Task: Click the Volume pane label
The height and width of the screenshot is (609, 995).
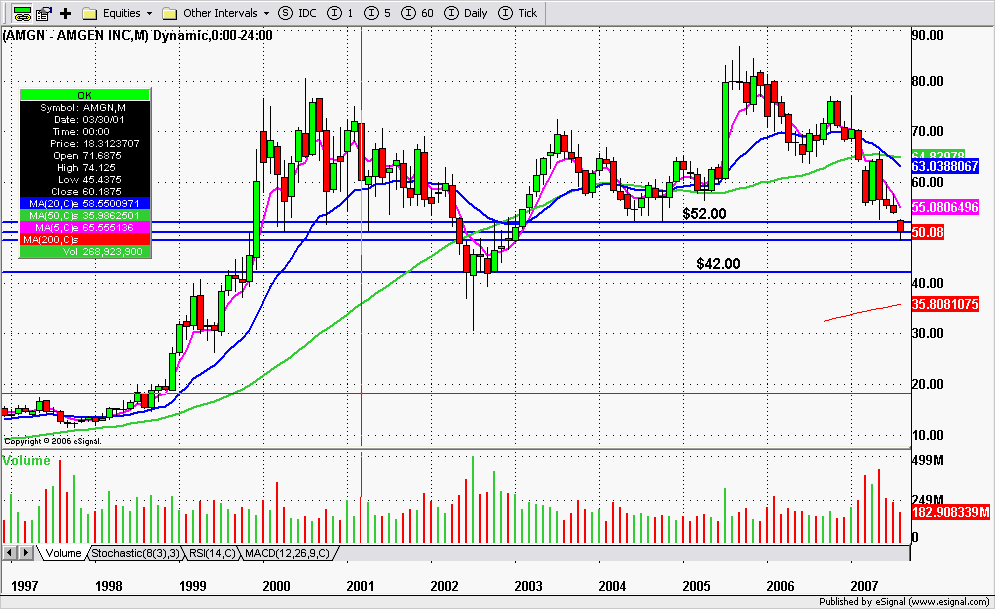Action: tap(26, 461)
